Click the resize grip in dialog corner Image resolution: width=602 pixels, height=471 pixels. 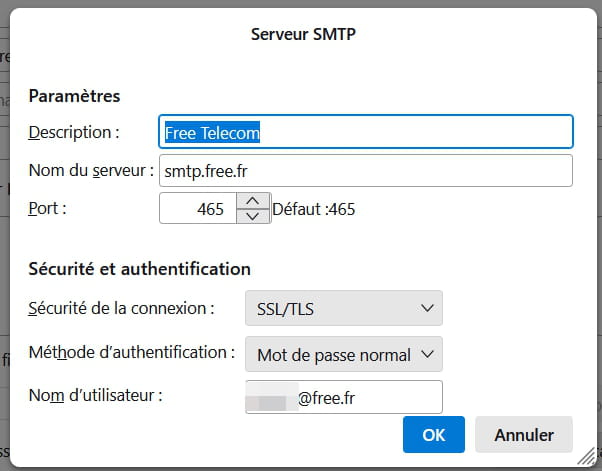click(x=586, y=456)
